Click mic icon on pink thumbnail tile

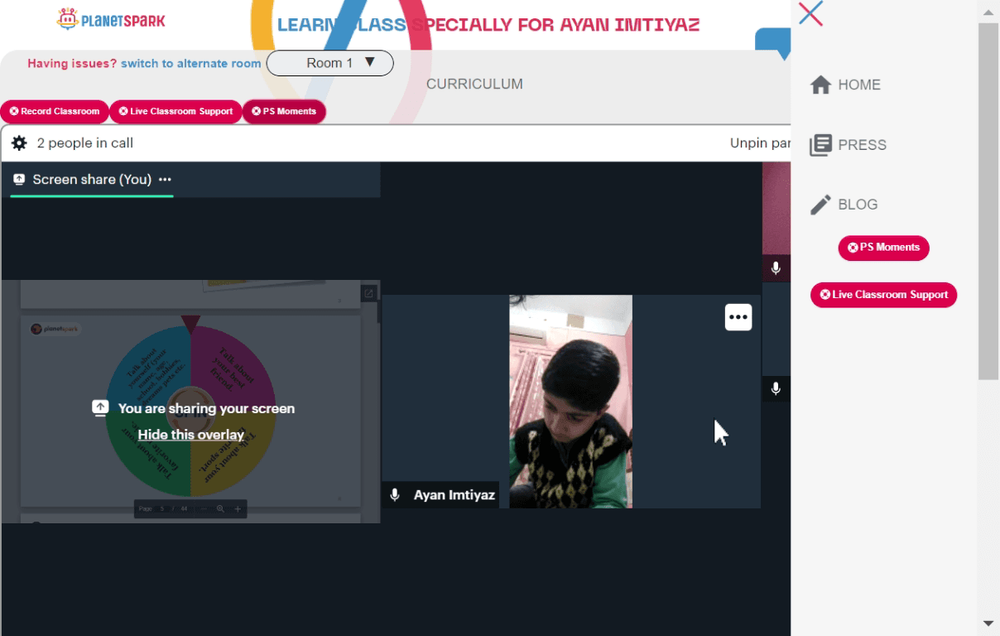pyautogui.click(x=776, y=268)
